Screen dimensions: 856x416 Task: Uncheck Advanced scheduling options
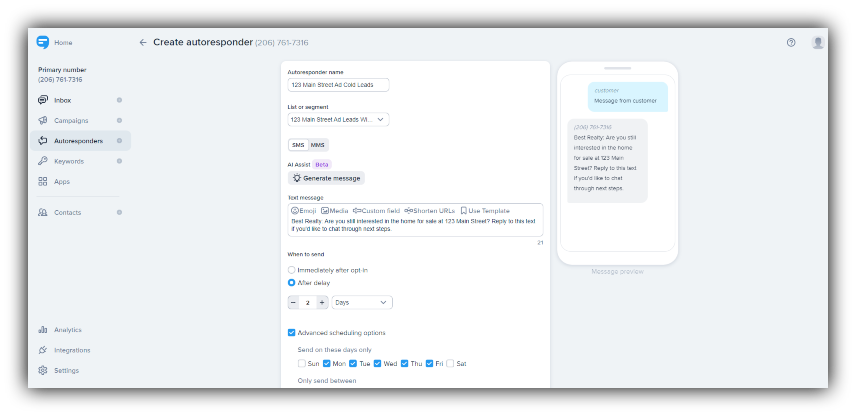point(291,332)
